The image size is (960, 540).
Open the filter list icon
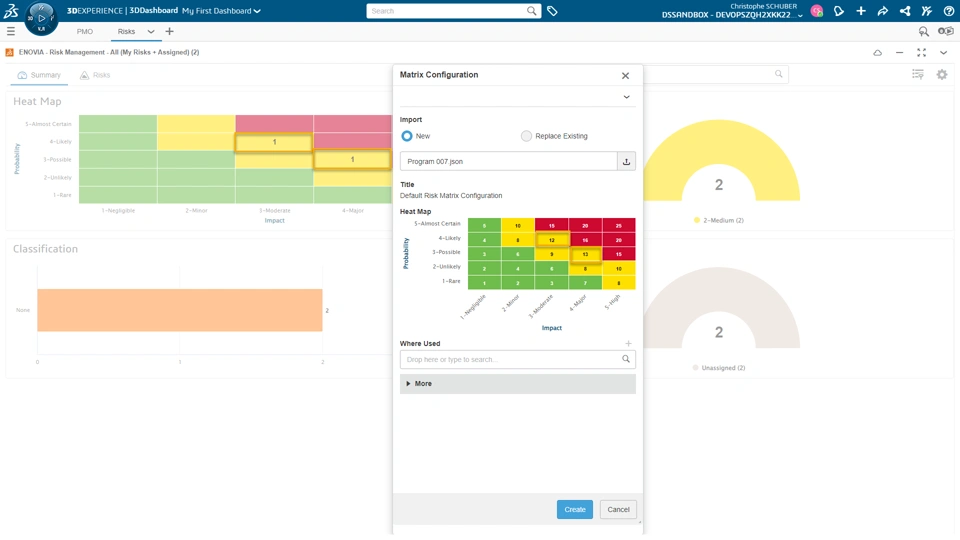coord(918,75)
